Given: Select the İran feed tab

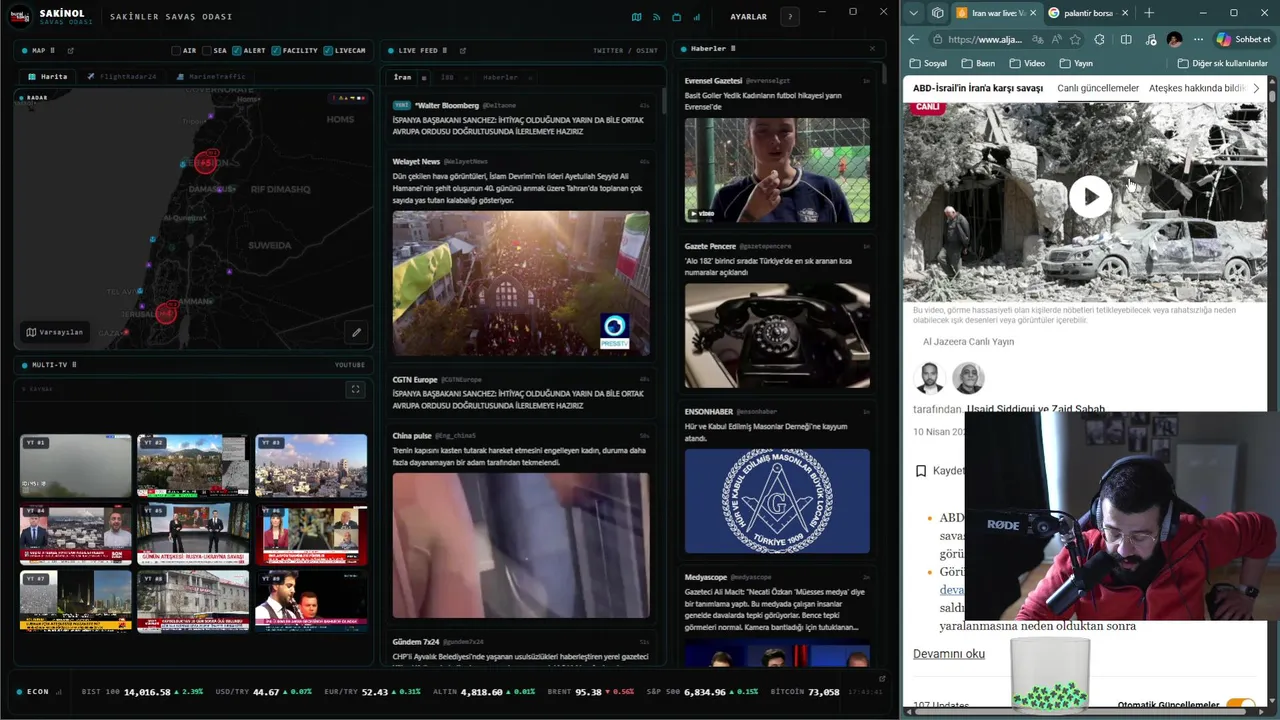Looking at the screenshot, I should click(x=402, y=77).
